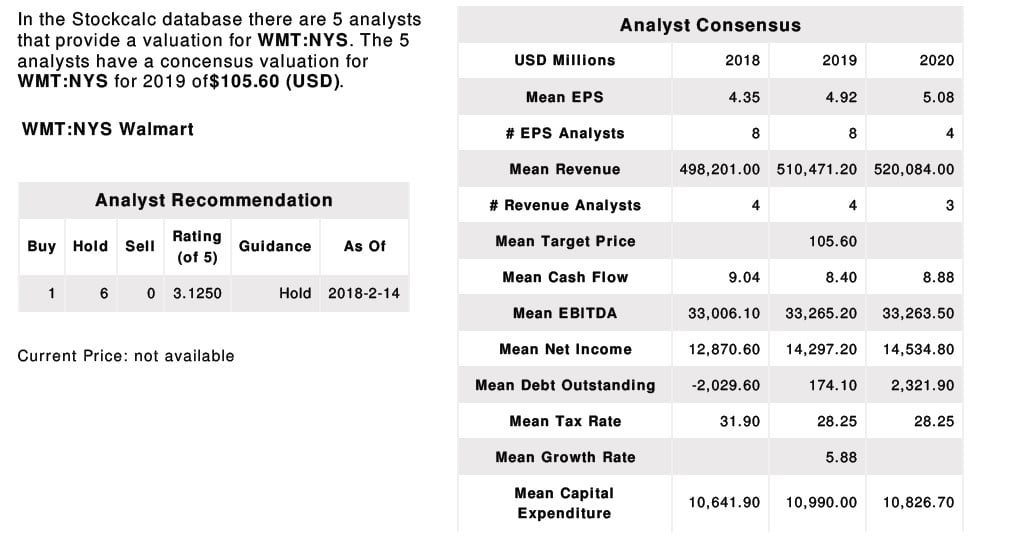Select the 2019 column header
The width and height of the screenshot is (1010, 536).
click(839, 60)
